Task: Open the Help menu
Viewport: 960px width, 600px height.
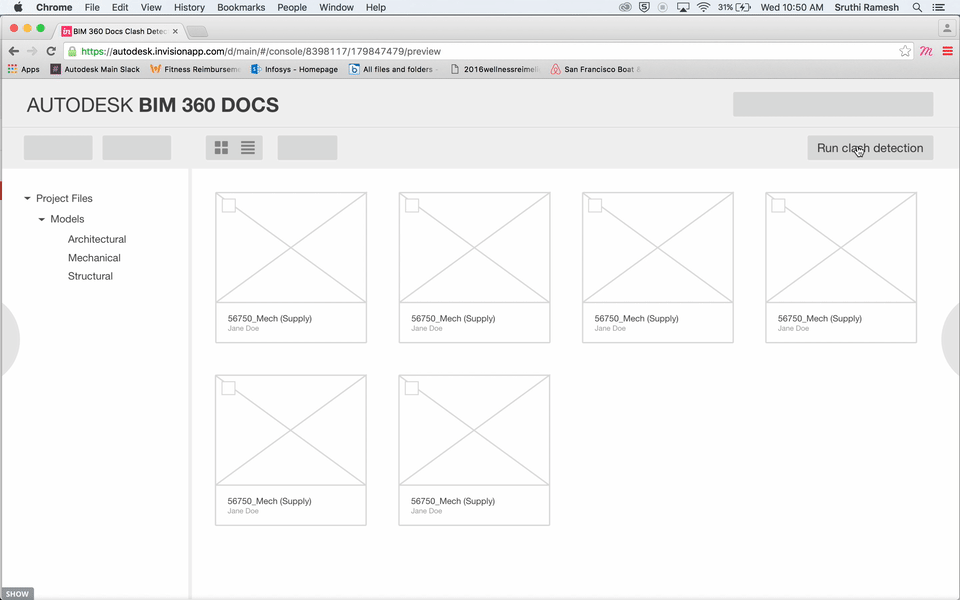Action: click(x=376, y=7)
